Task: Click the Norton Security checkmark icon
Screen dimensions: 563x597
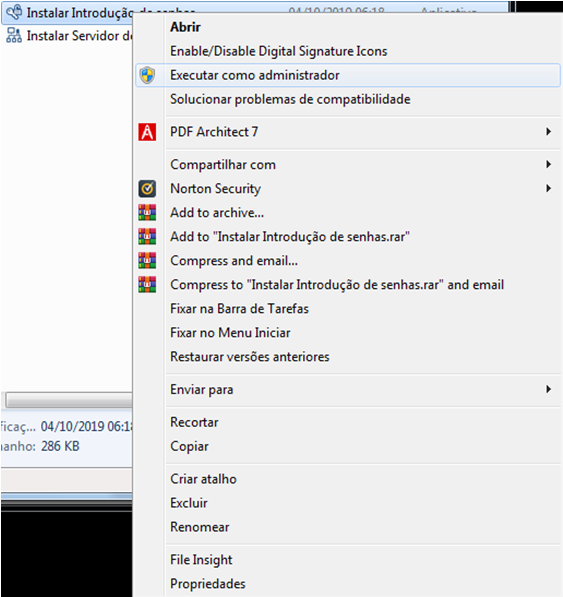Action: pos(147,188)
